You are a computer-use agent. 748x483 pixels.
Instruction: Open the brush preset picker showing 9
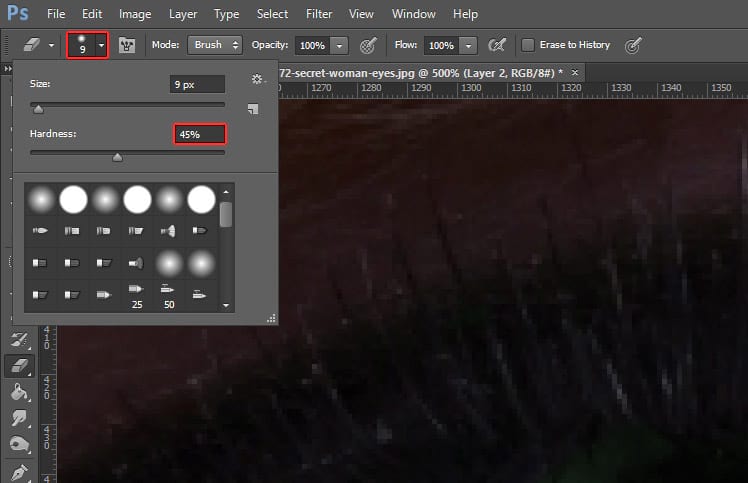pyautogui.click(x=87, y=45)
